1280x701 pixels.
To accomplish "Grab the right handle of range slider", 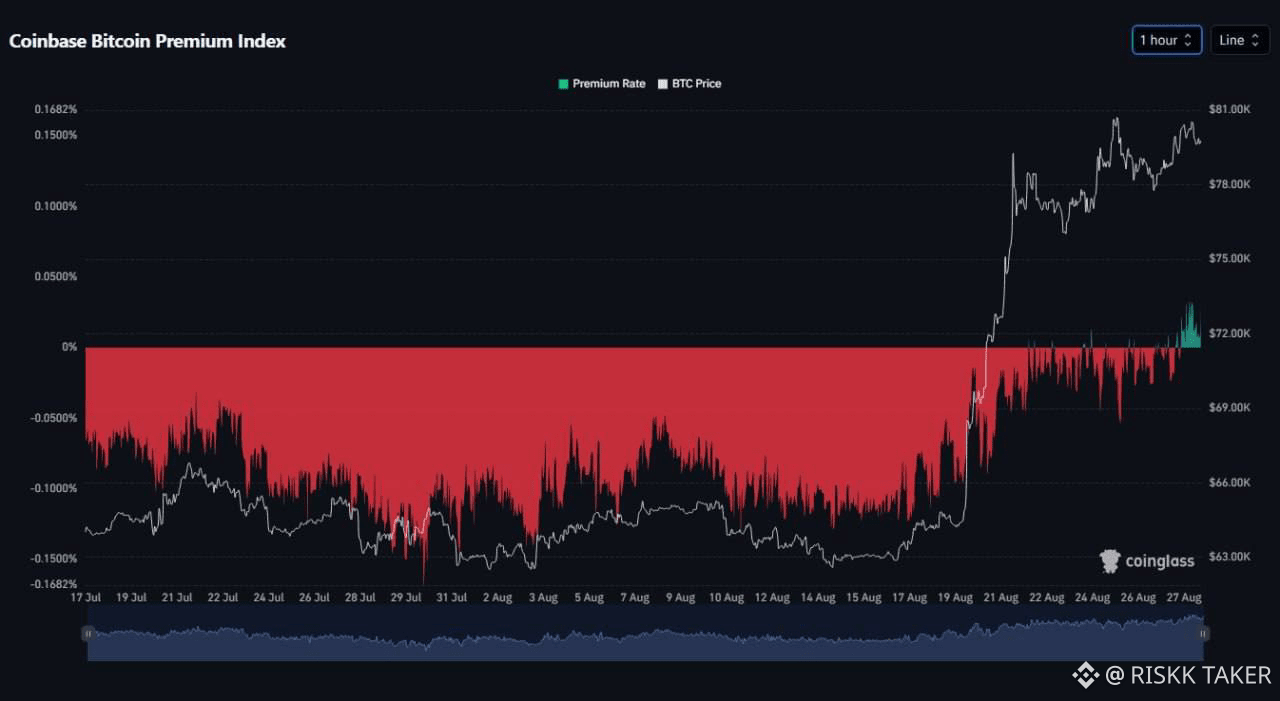I will tap(1203, 633).
